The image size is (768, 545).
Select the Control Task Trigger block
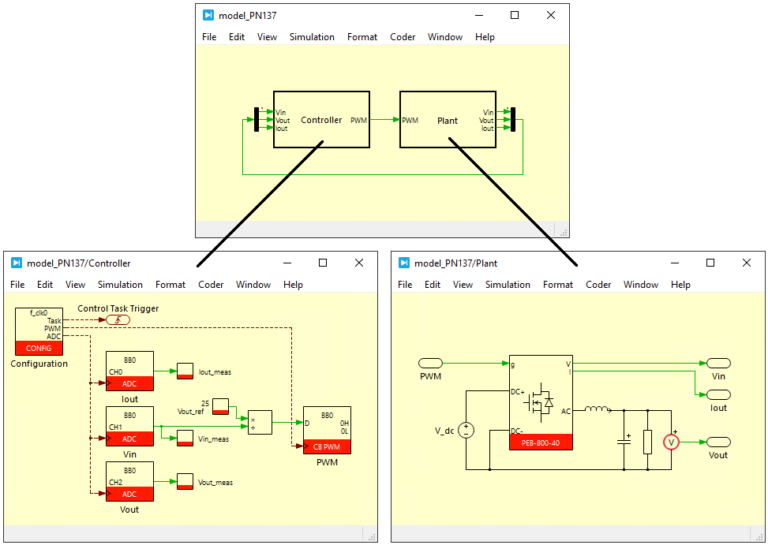click(x=118, y=320)
